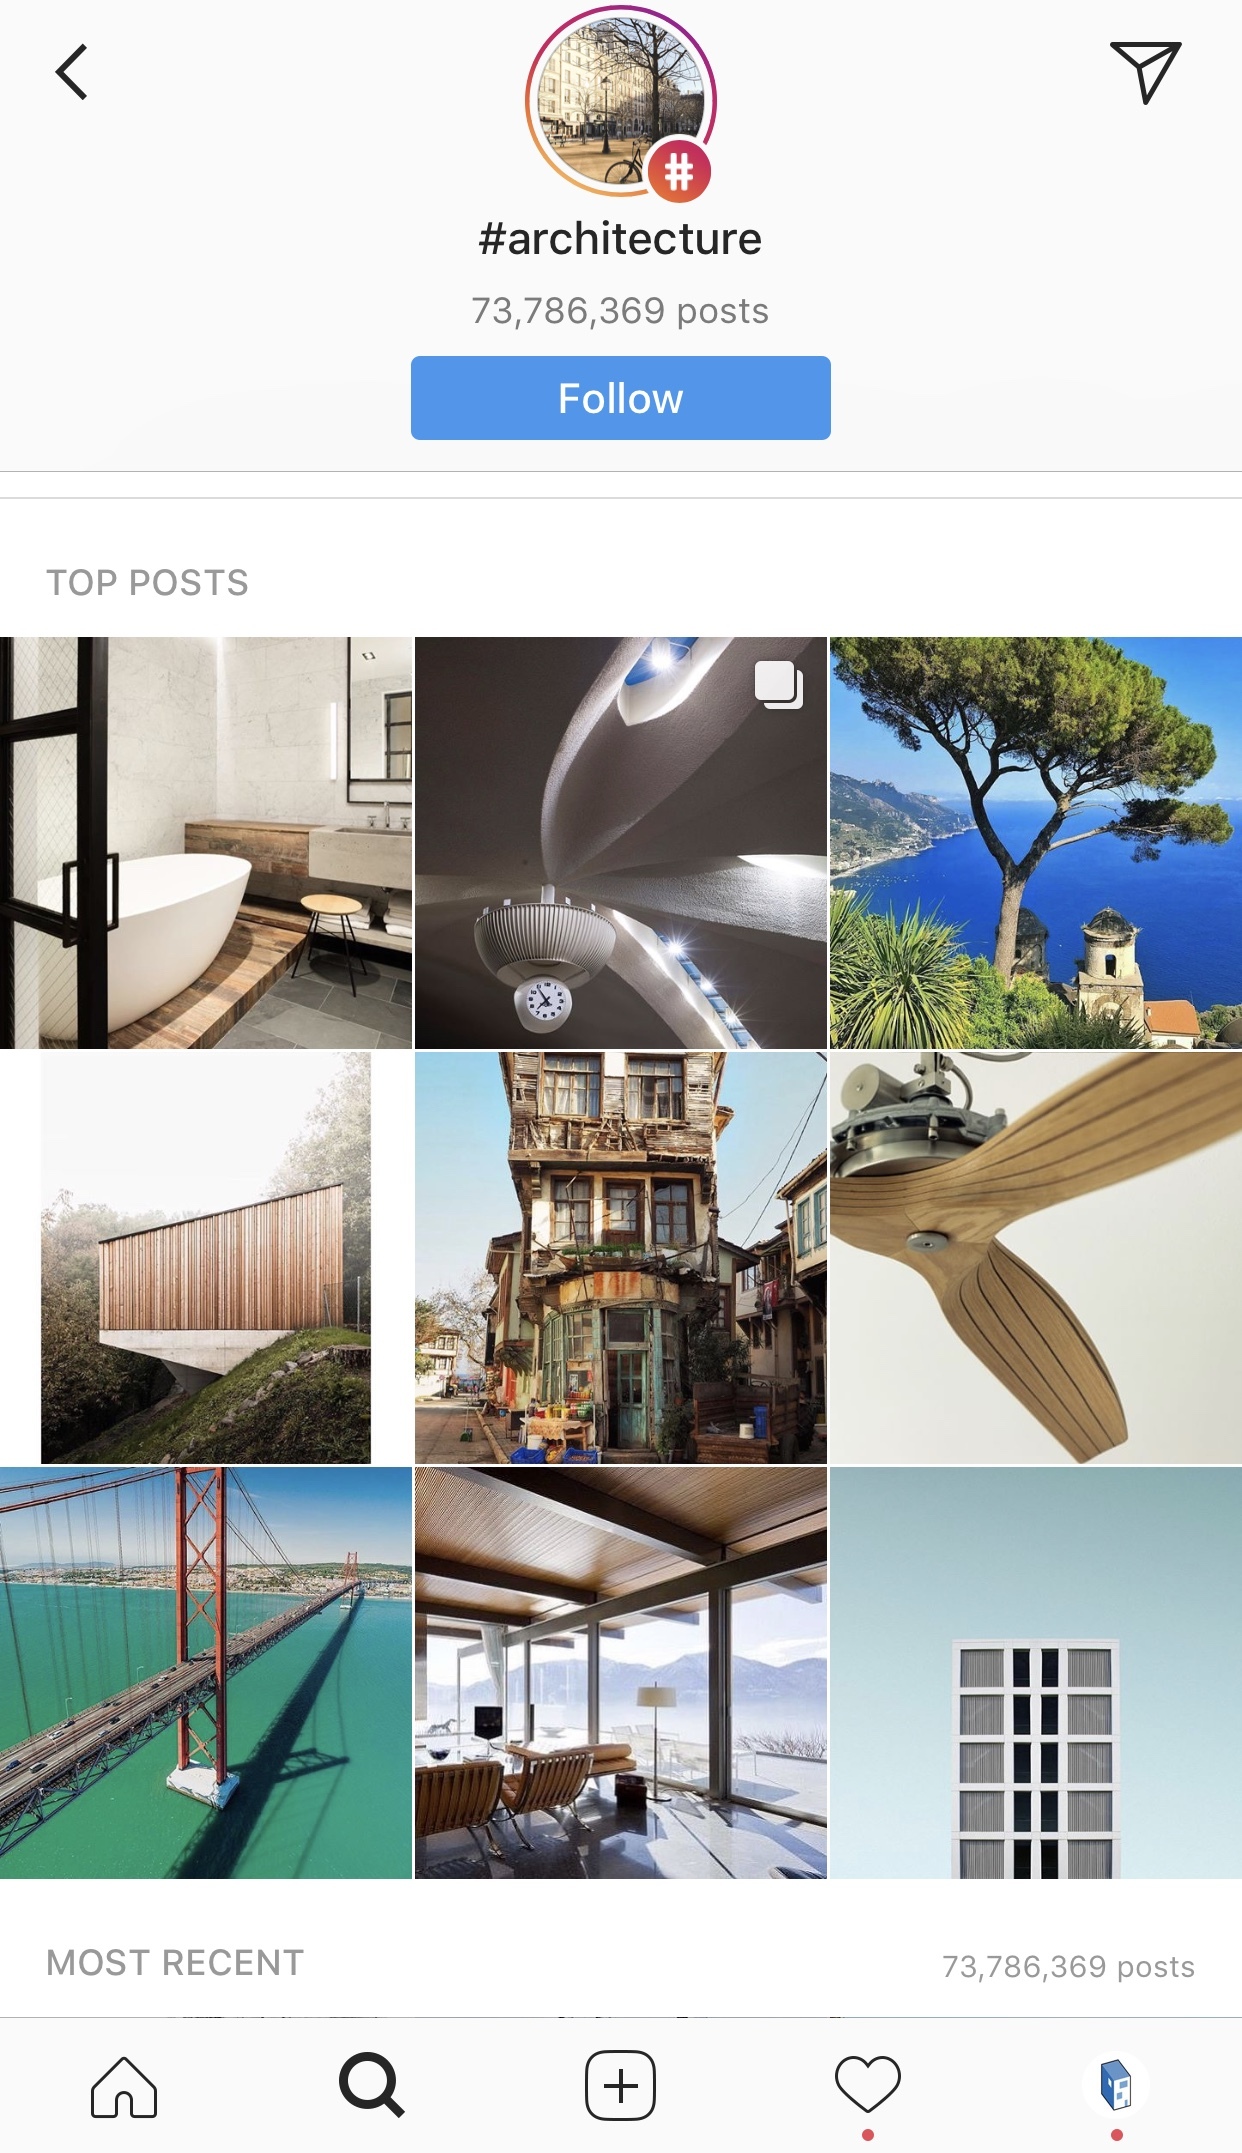Create a new post with plus icon
Viewport: 1242px width, 2153px height.
coord(620,2086)
